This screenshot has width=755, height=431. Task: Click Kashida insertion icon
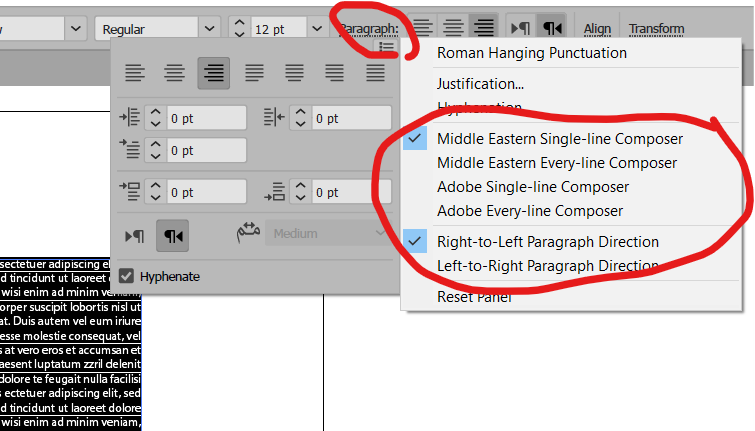(248, 233)
